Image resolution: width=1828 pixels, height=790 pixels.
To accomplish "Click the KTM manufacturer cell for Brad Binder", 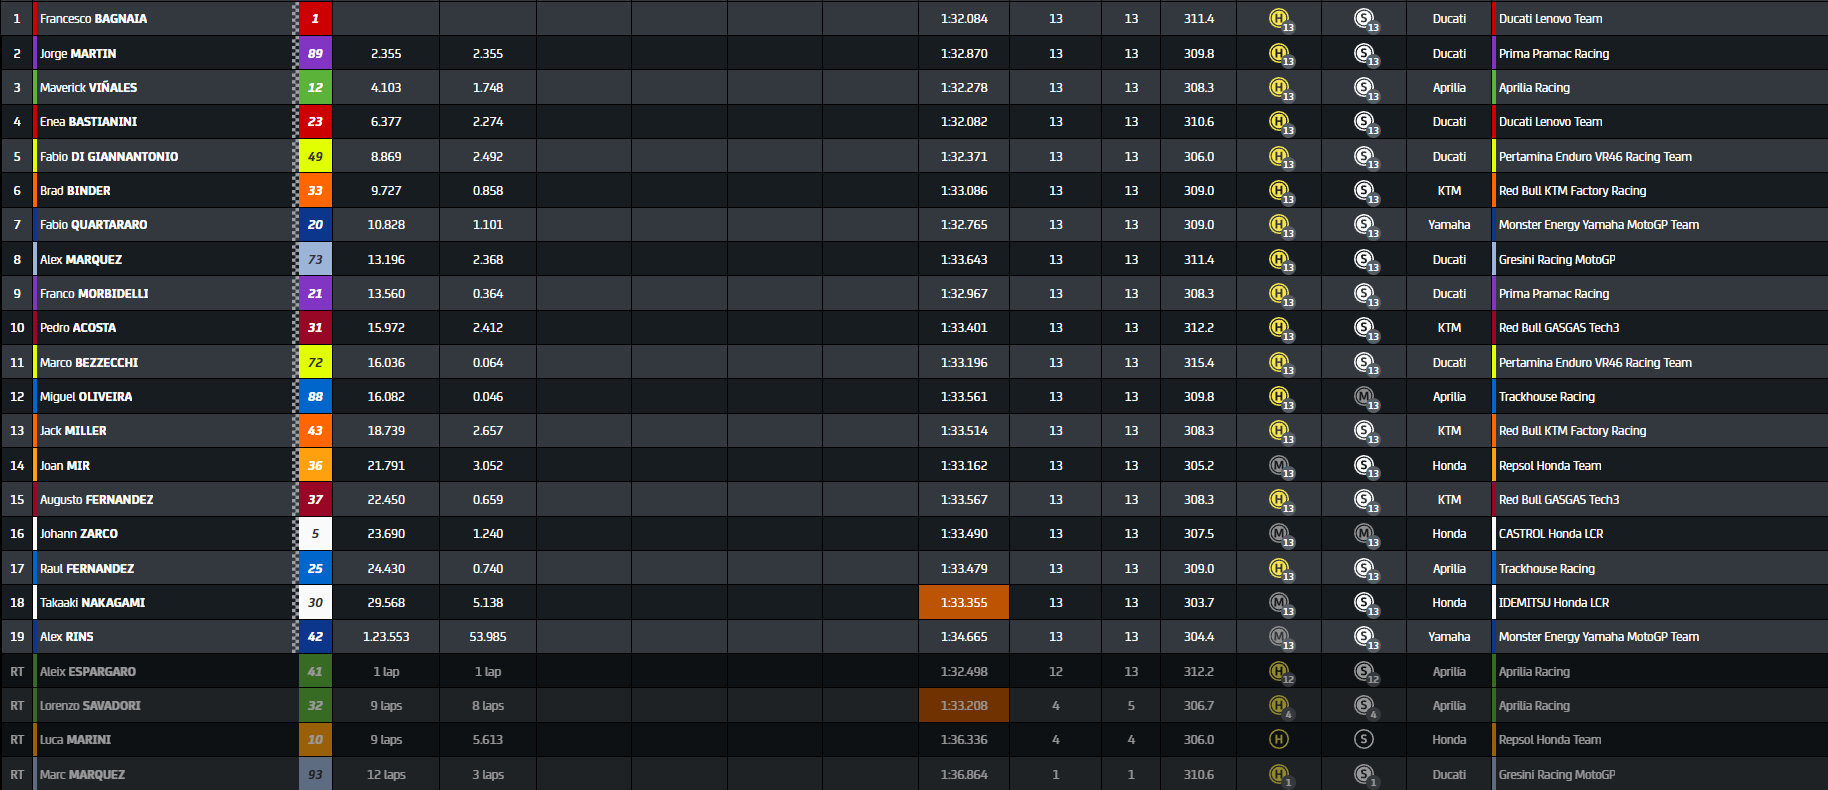I will (x=1449, y=191).
